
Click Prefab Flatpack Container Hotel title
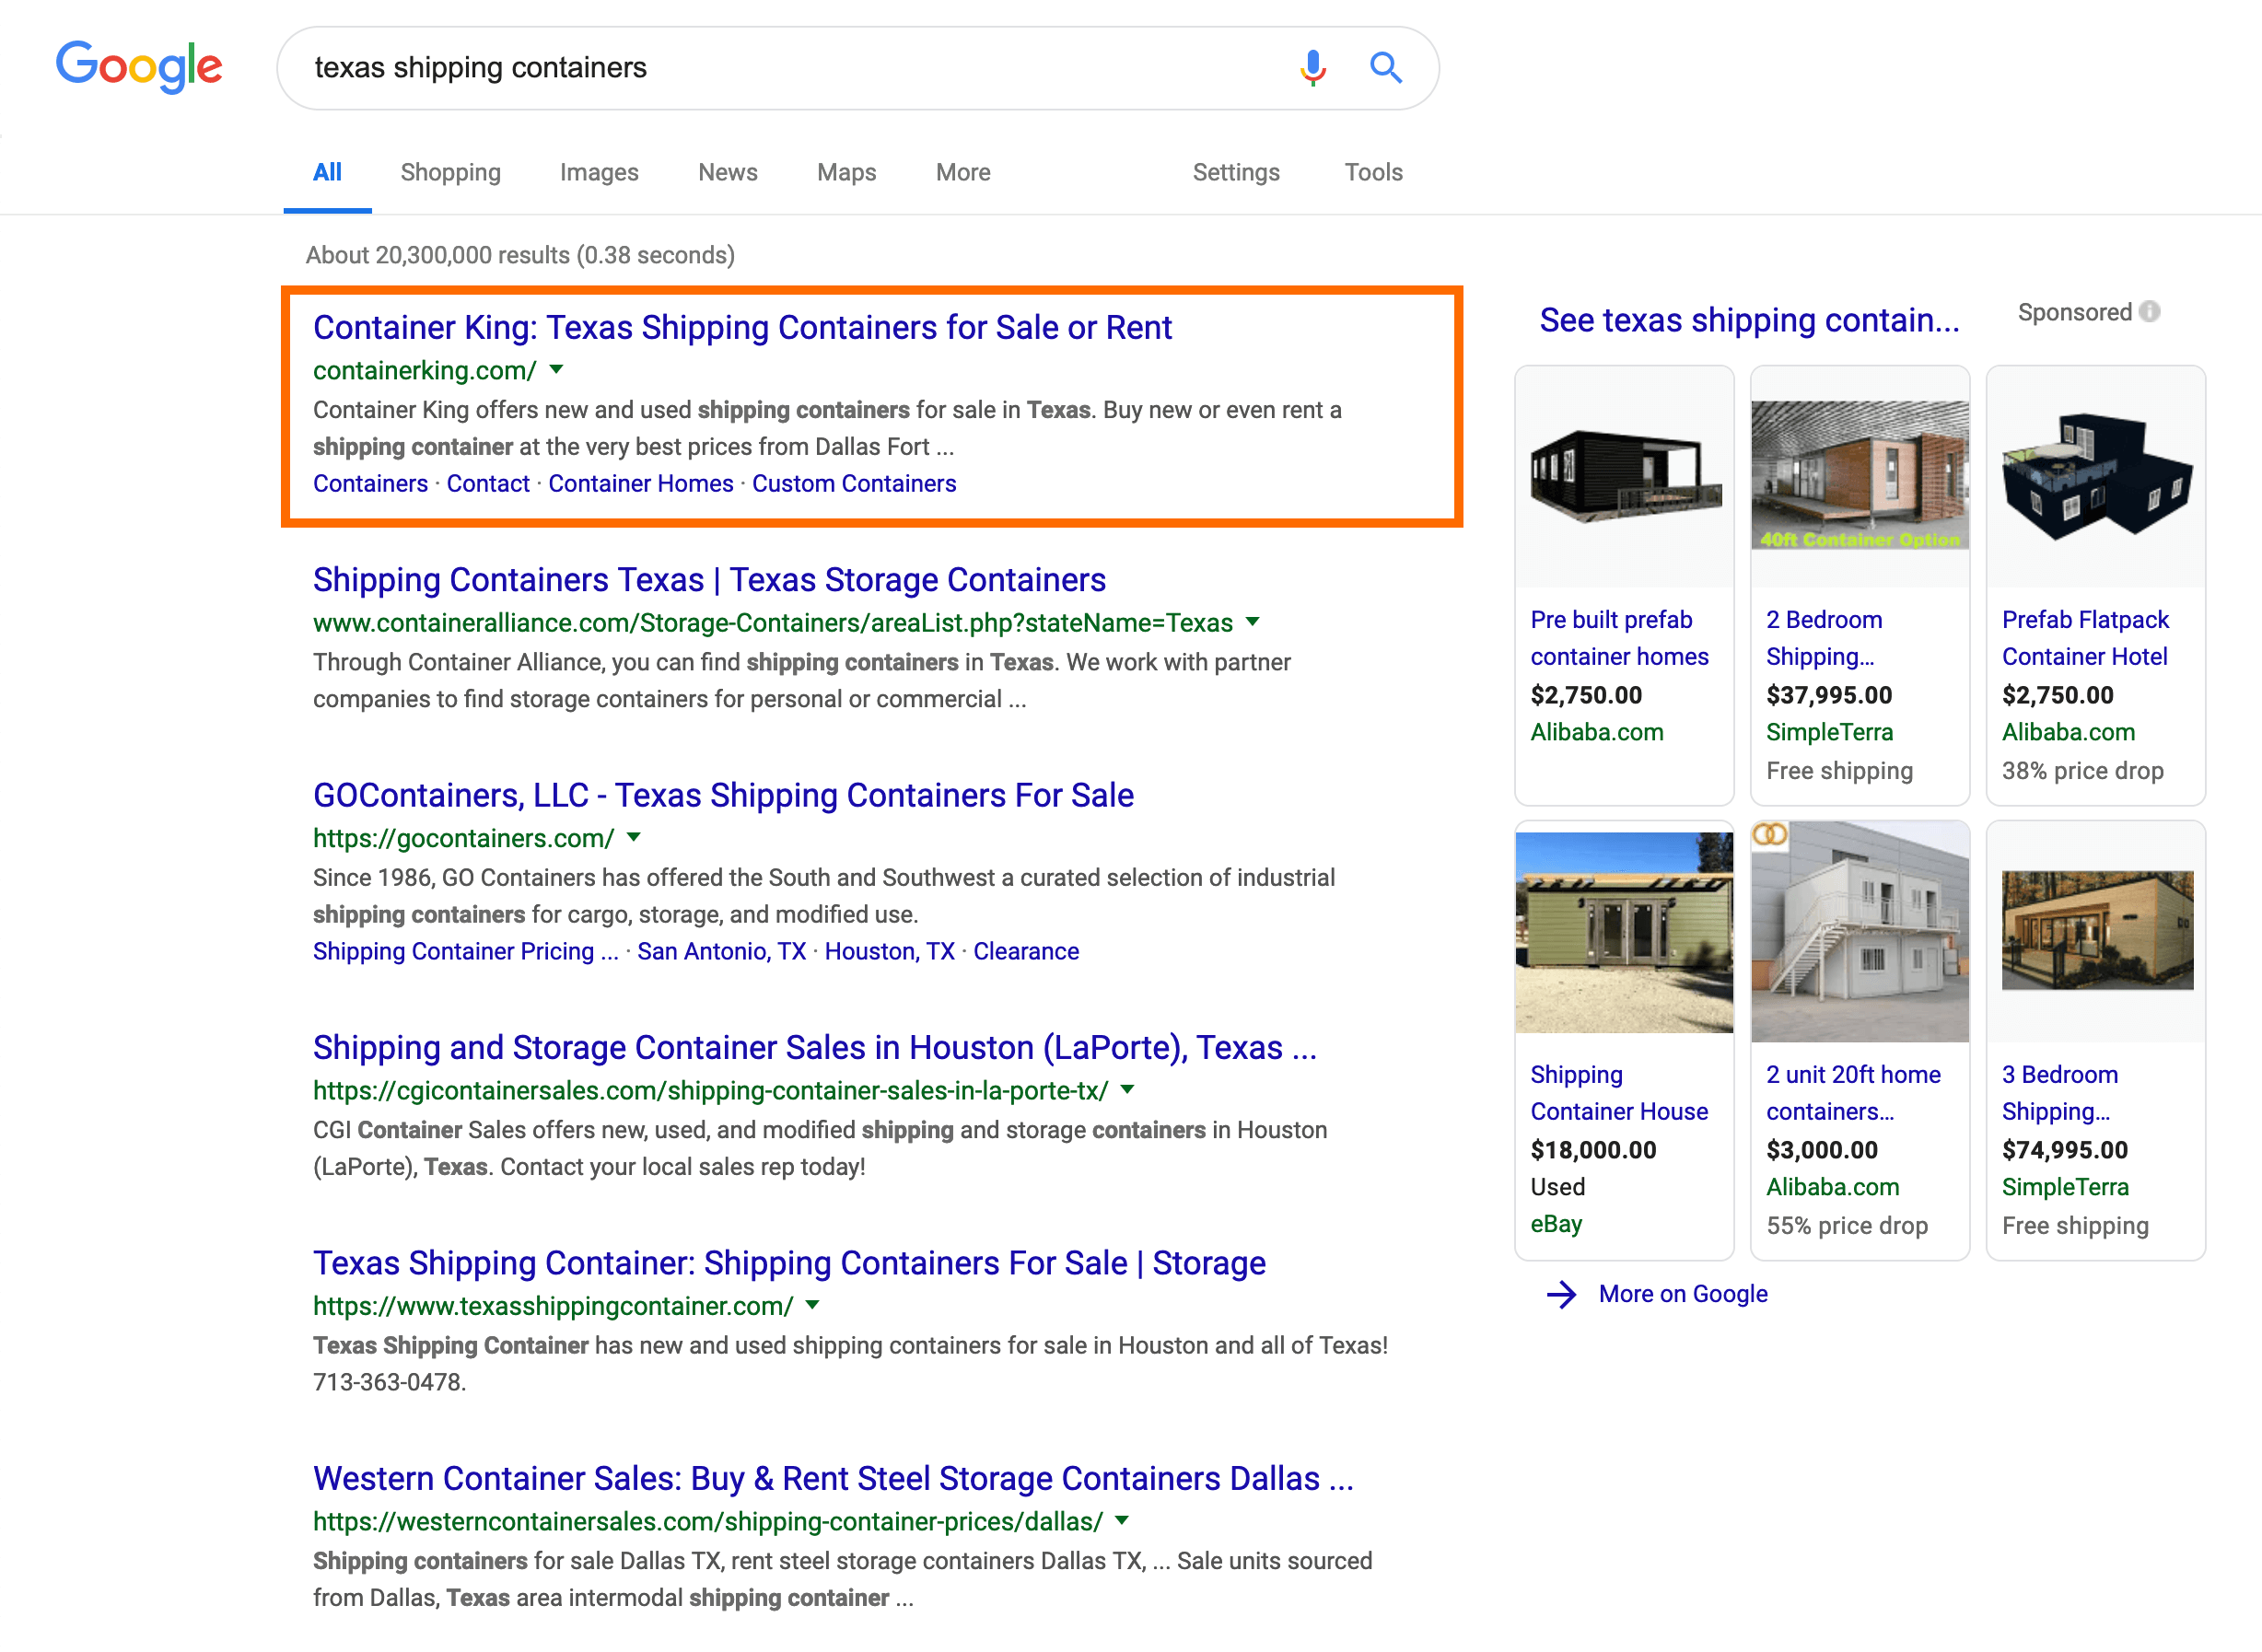pos(2085,638)
